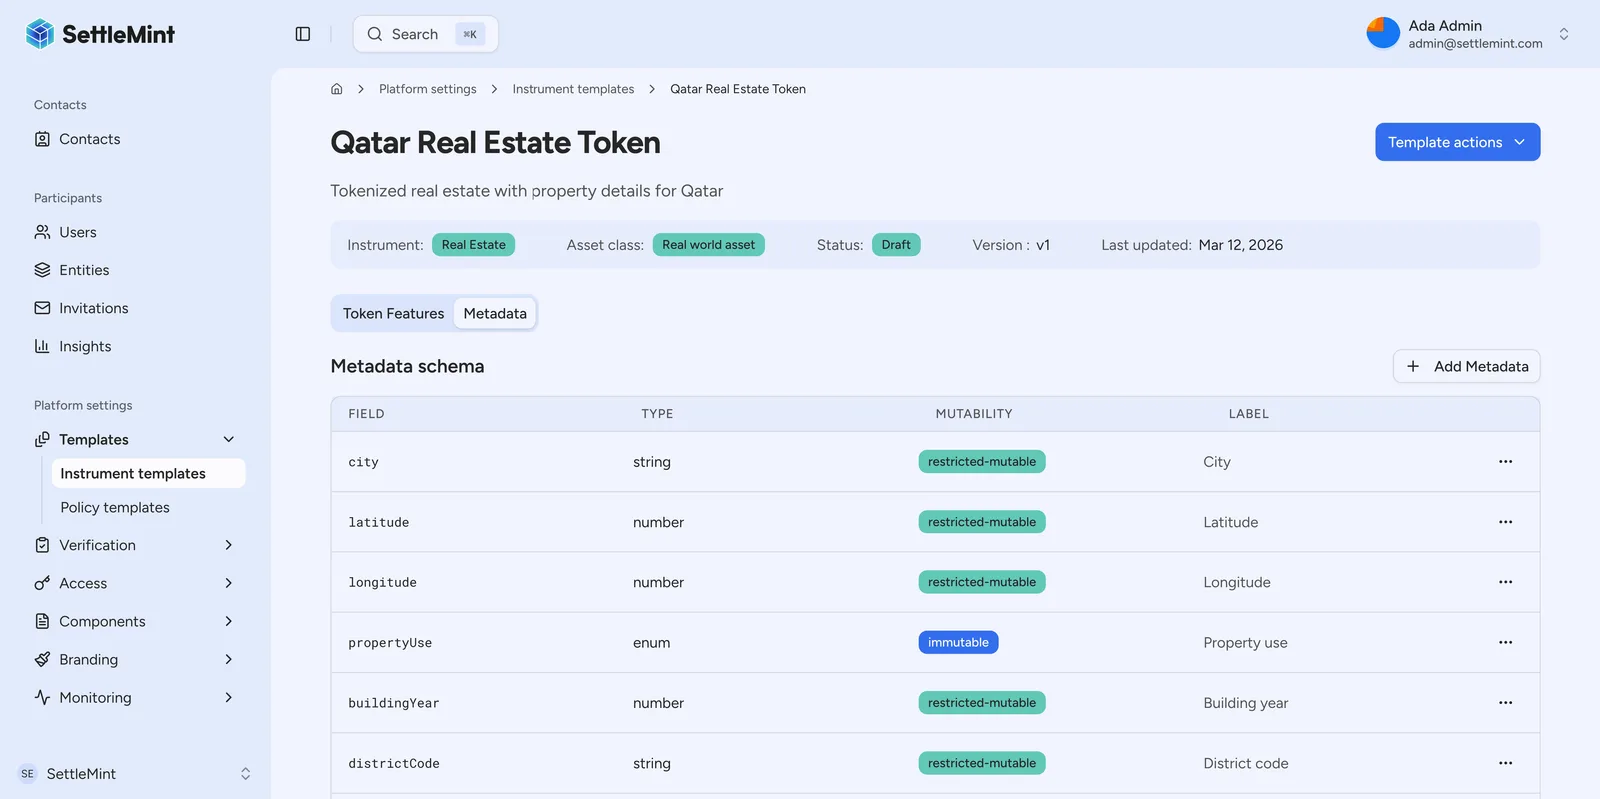This screenshot has height=799, width=1600.
Task: Click the 'enum' type cell
Action: click(x=652, y=642)
